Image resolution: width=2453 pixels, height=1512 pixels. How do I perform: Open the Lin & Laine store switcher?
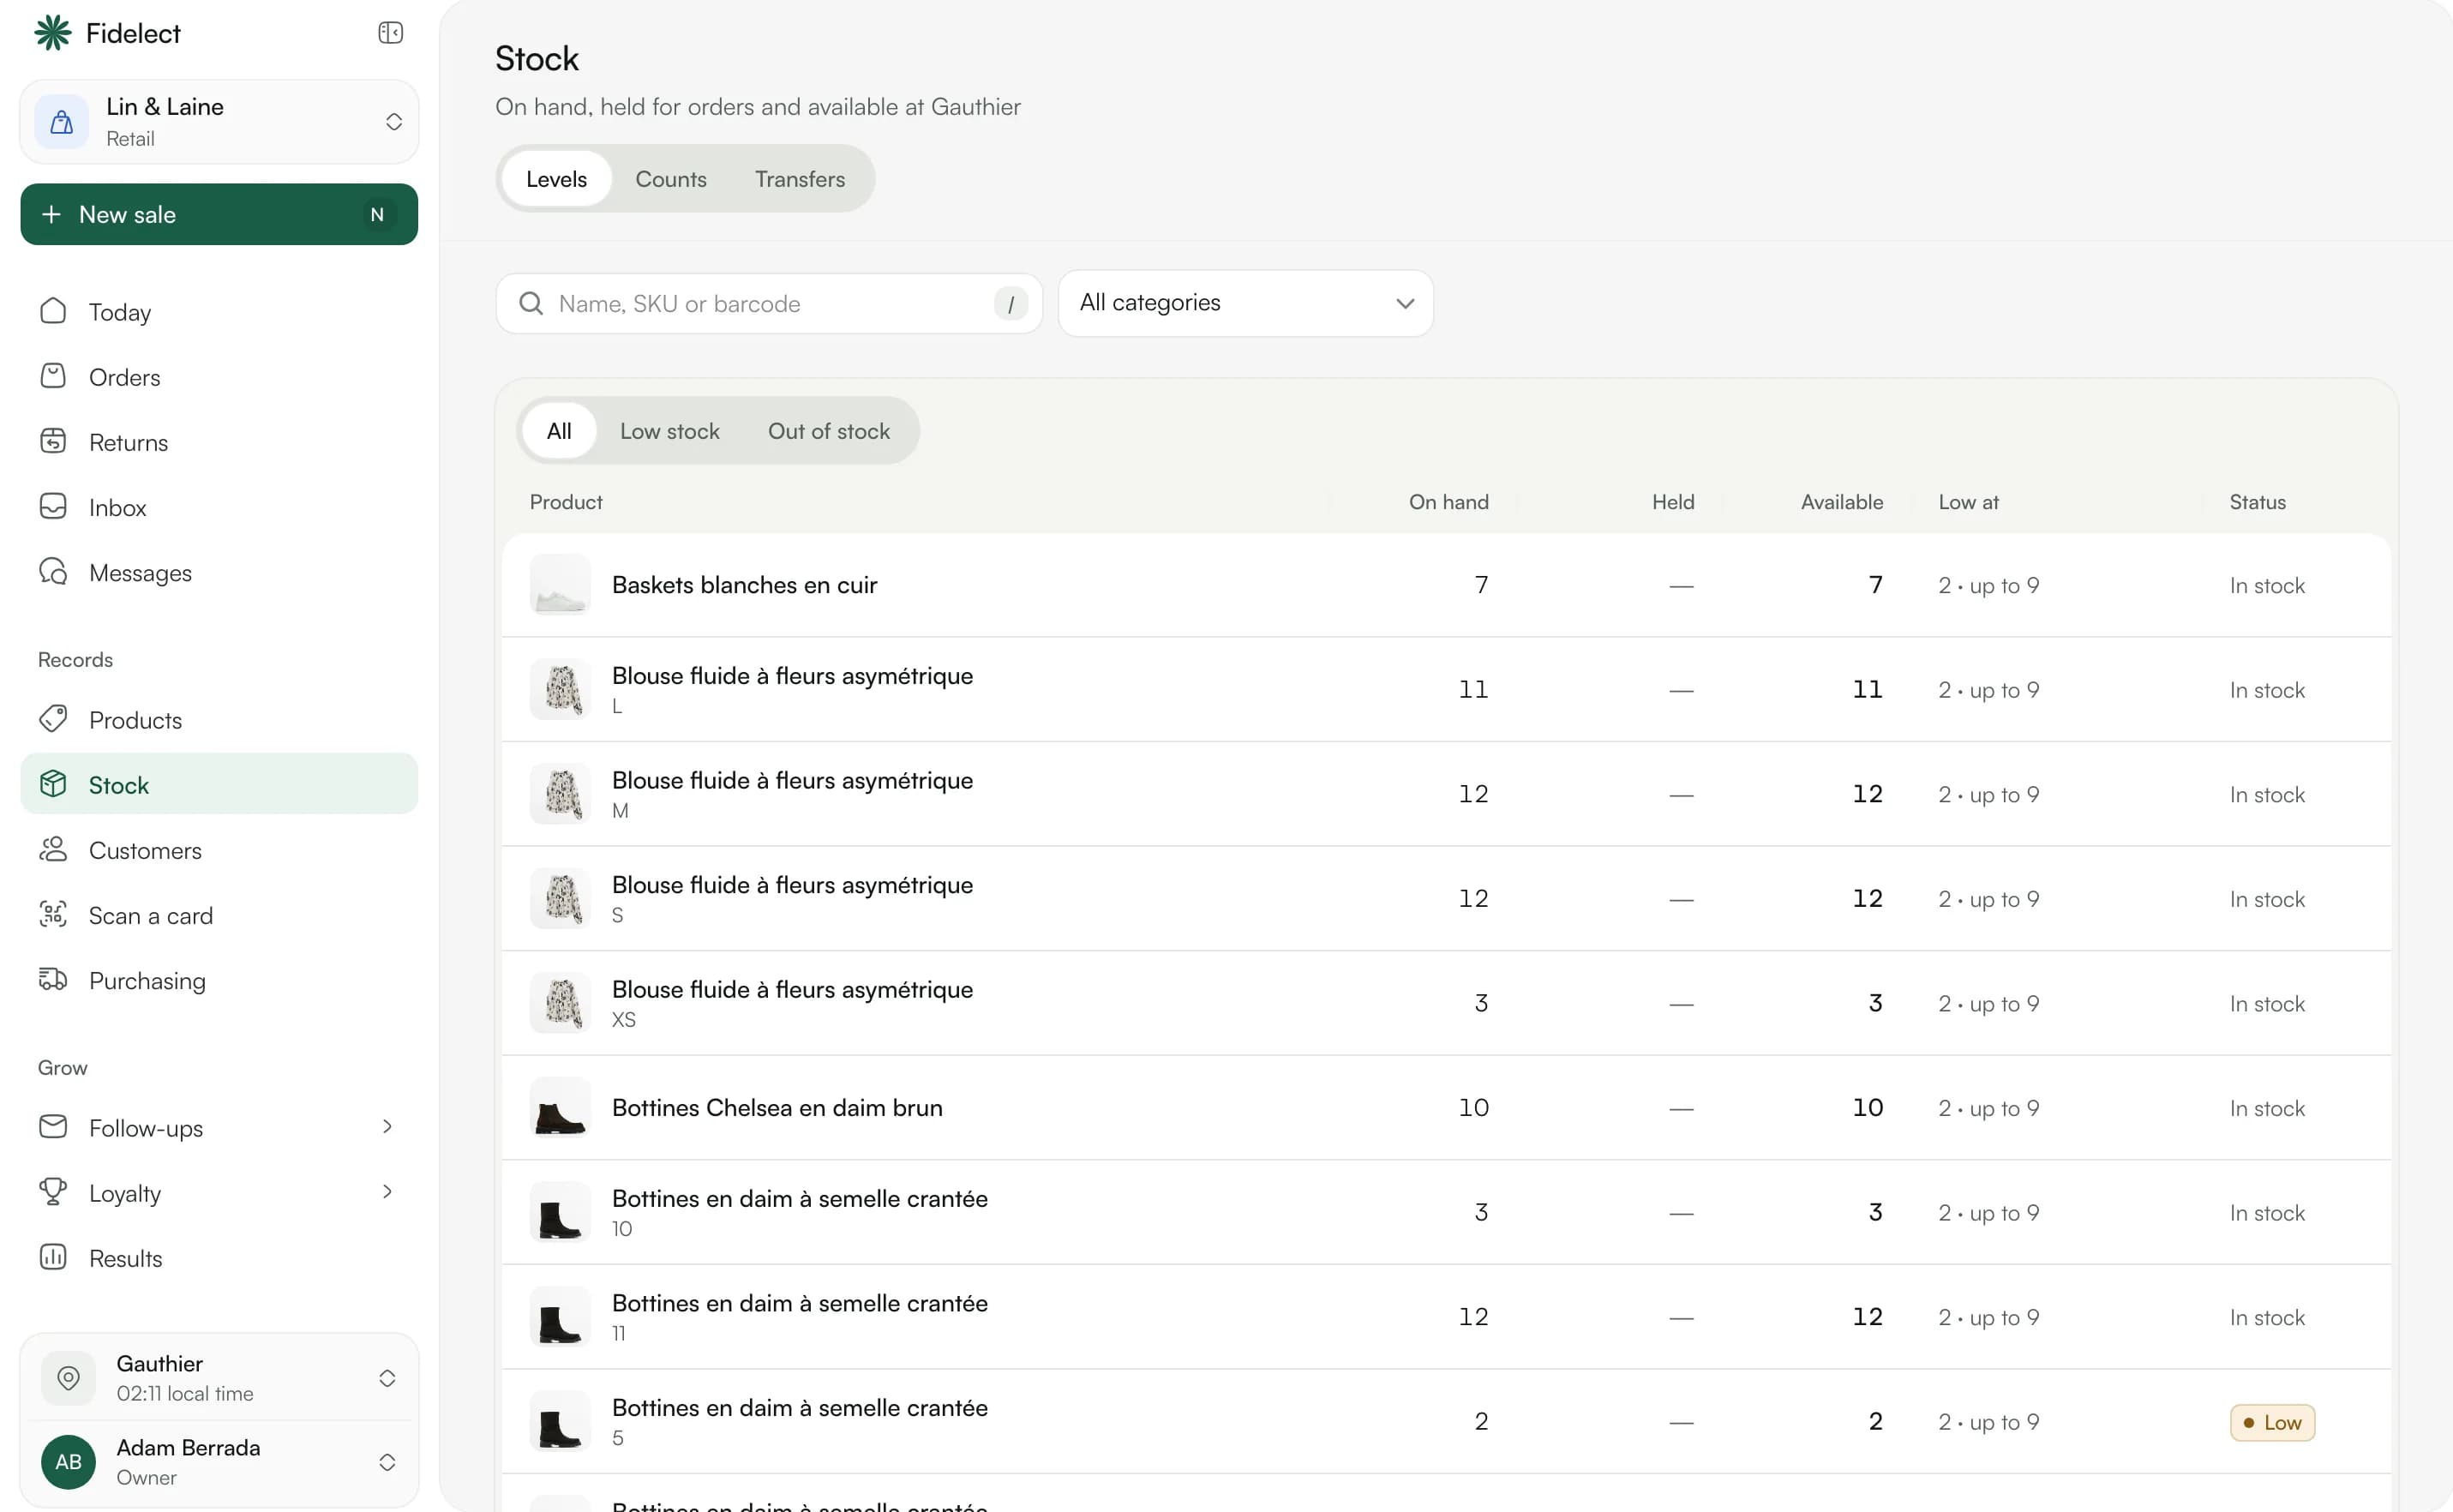219,122
